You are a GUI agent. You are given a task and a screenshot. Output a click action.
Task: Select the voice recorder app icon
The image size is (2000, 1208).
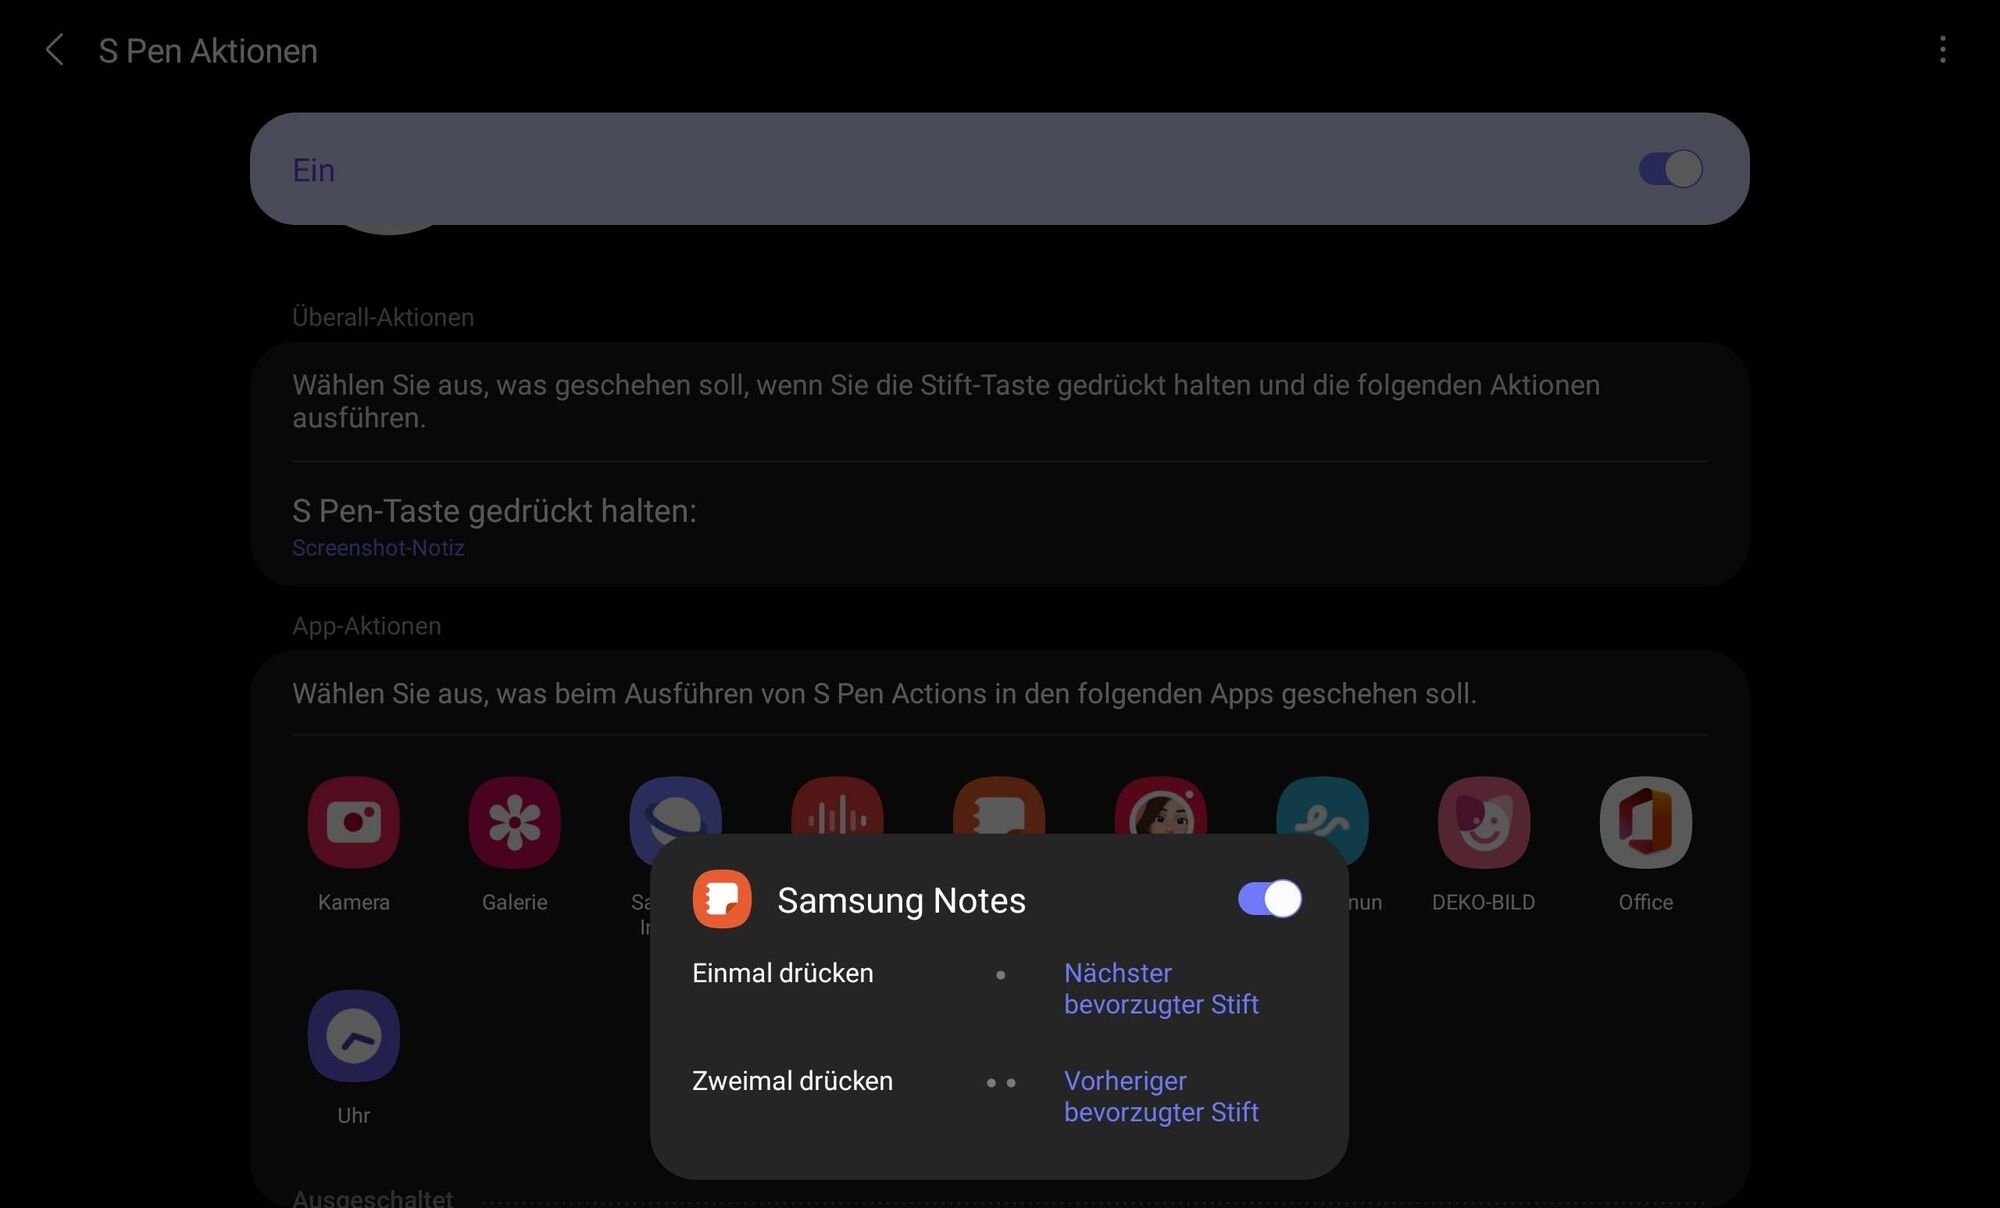(x=838, y=806)
